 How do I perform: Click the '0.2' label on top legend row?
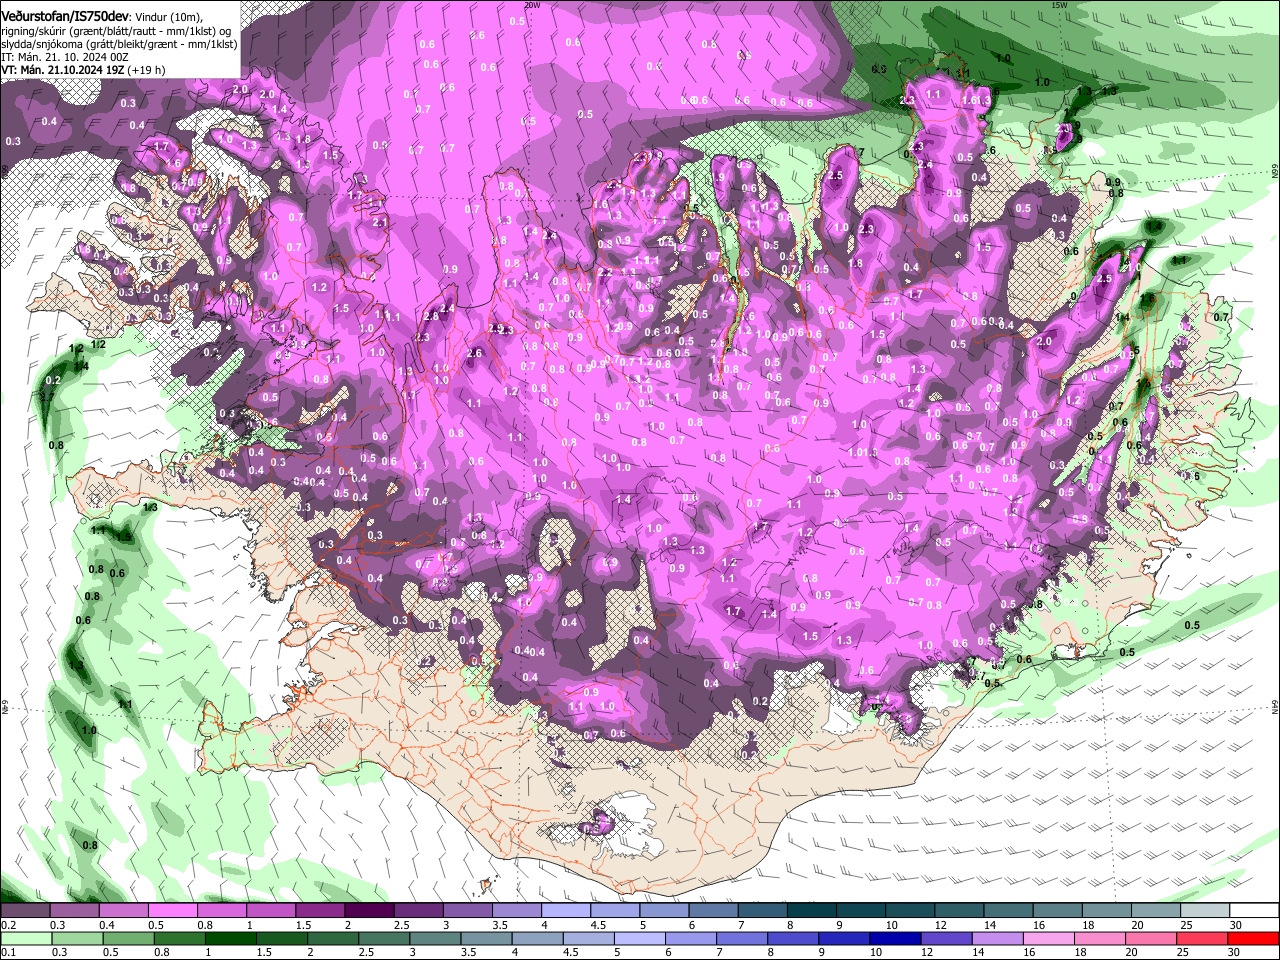click(x=8, y=925)
